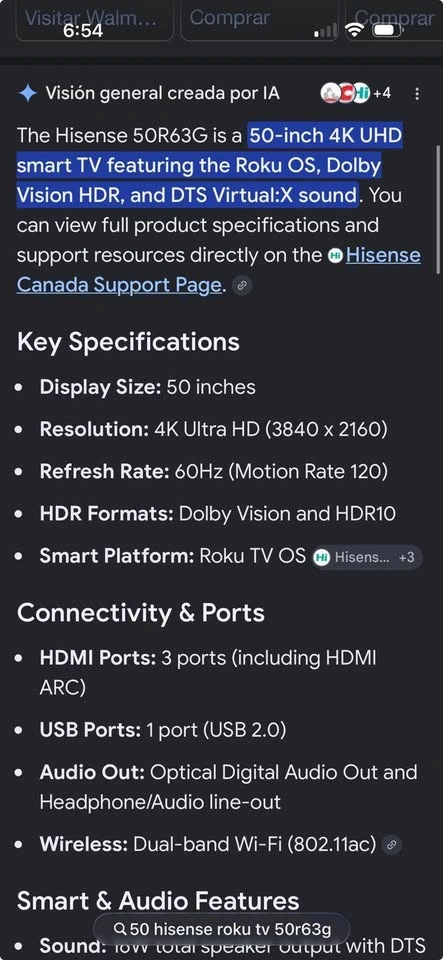Tap the 50 hisense roku tv 50r63g search bar
This screenshot has height=960, width=443.
coord(222,929)
